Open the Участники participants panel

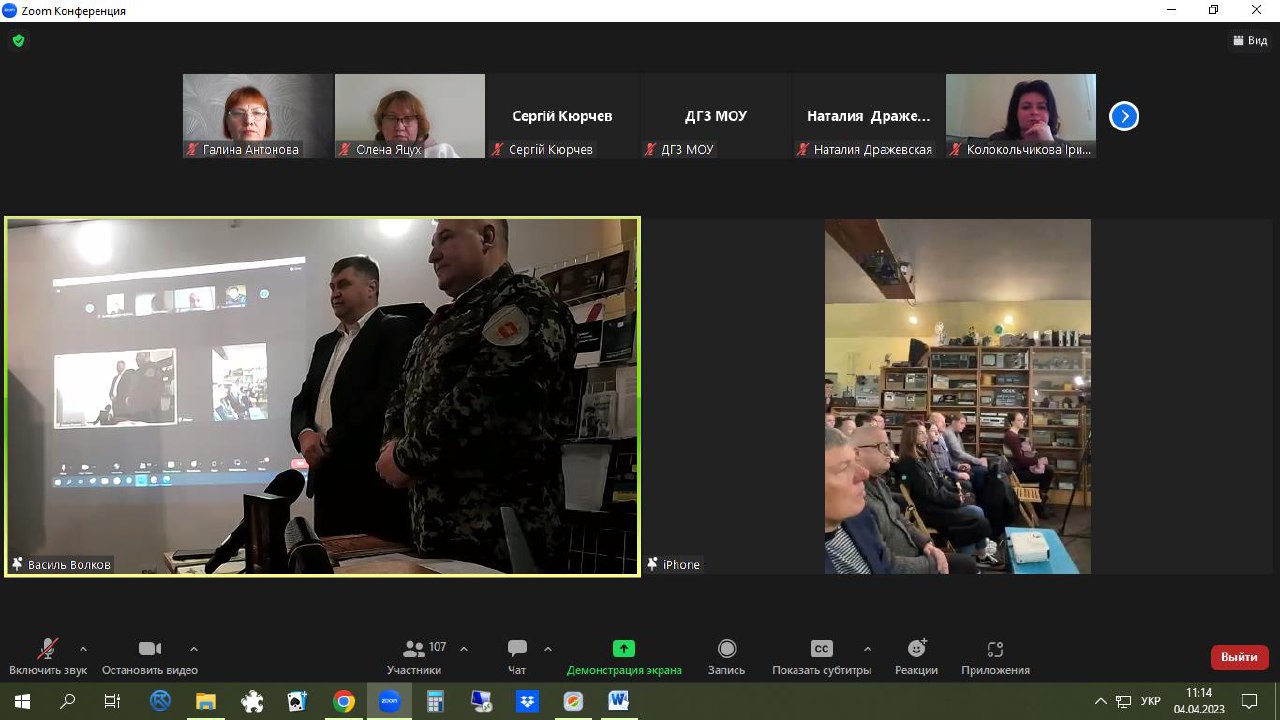pos(414,657)
